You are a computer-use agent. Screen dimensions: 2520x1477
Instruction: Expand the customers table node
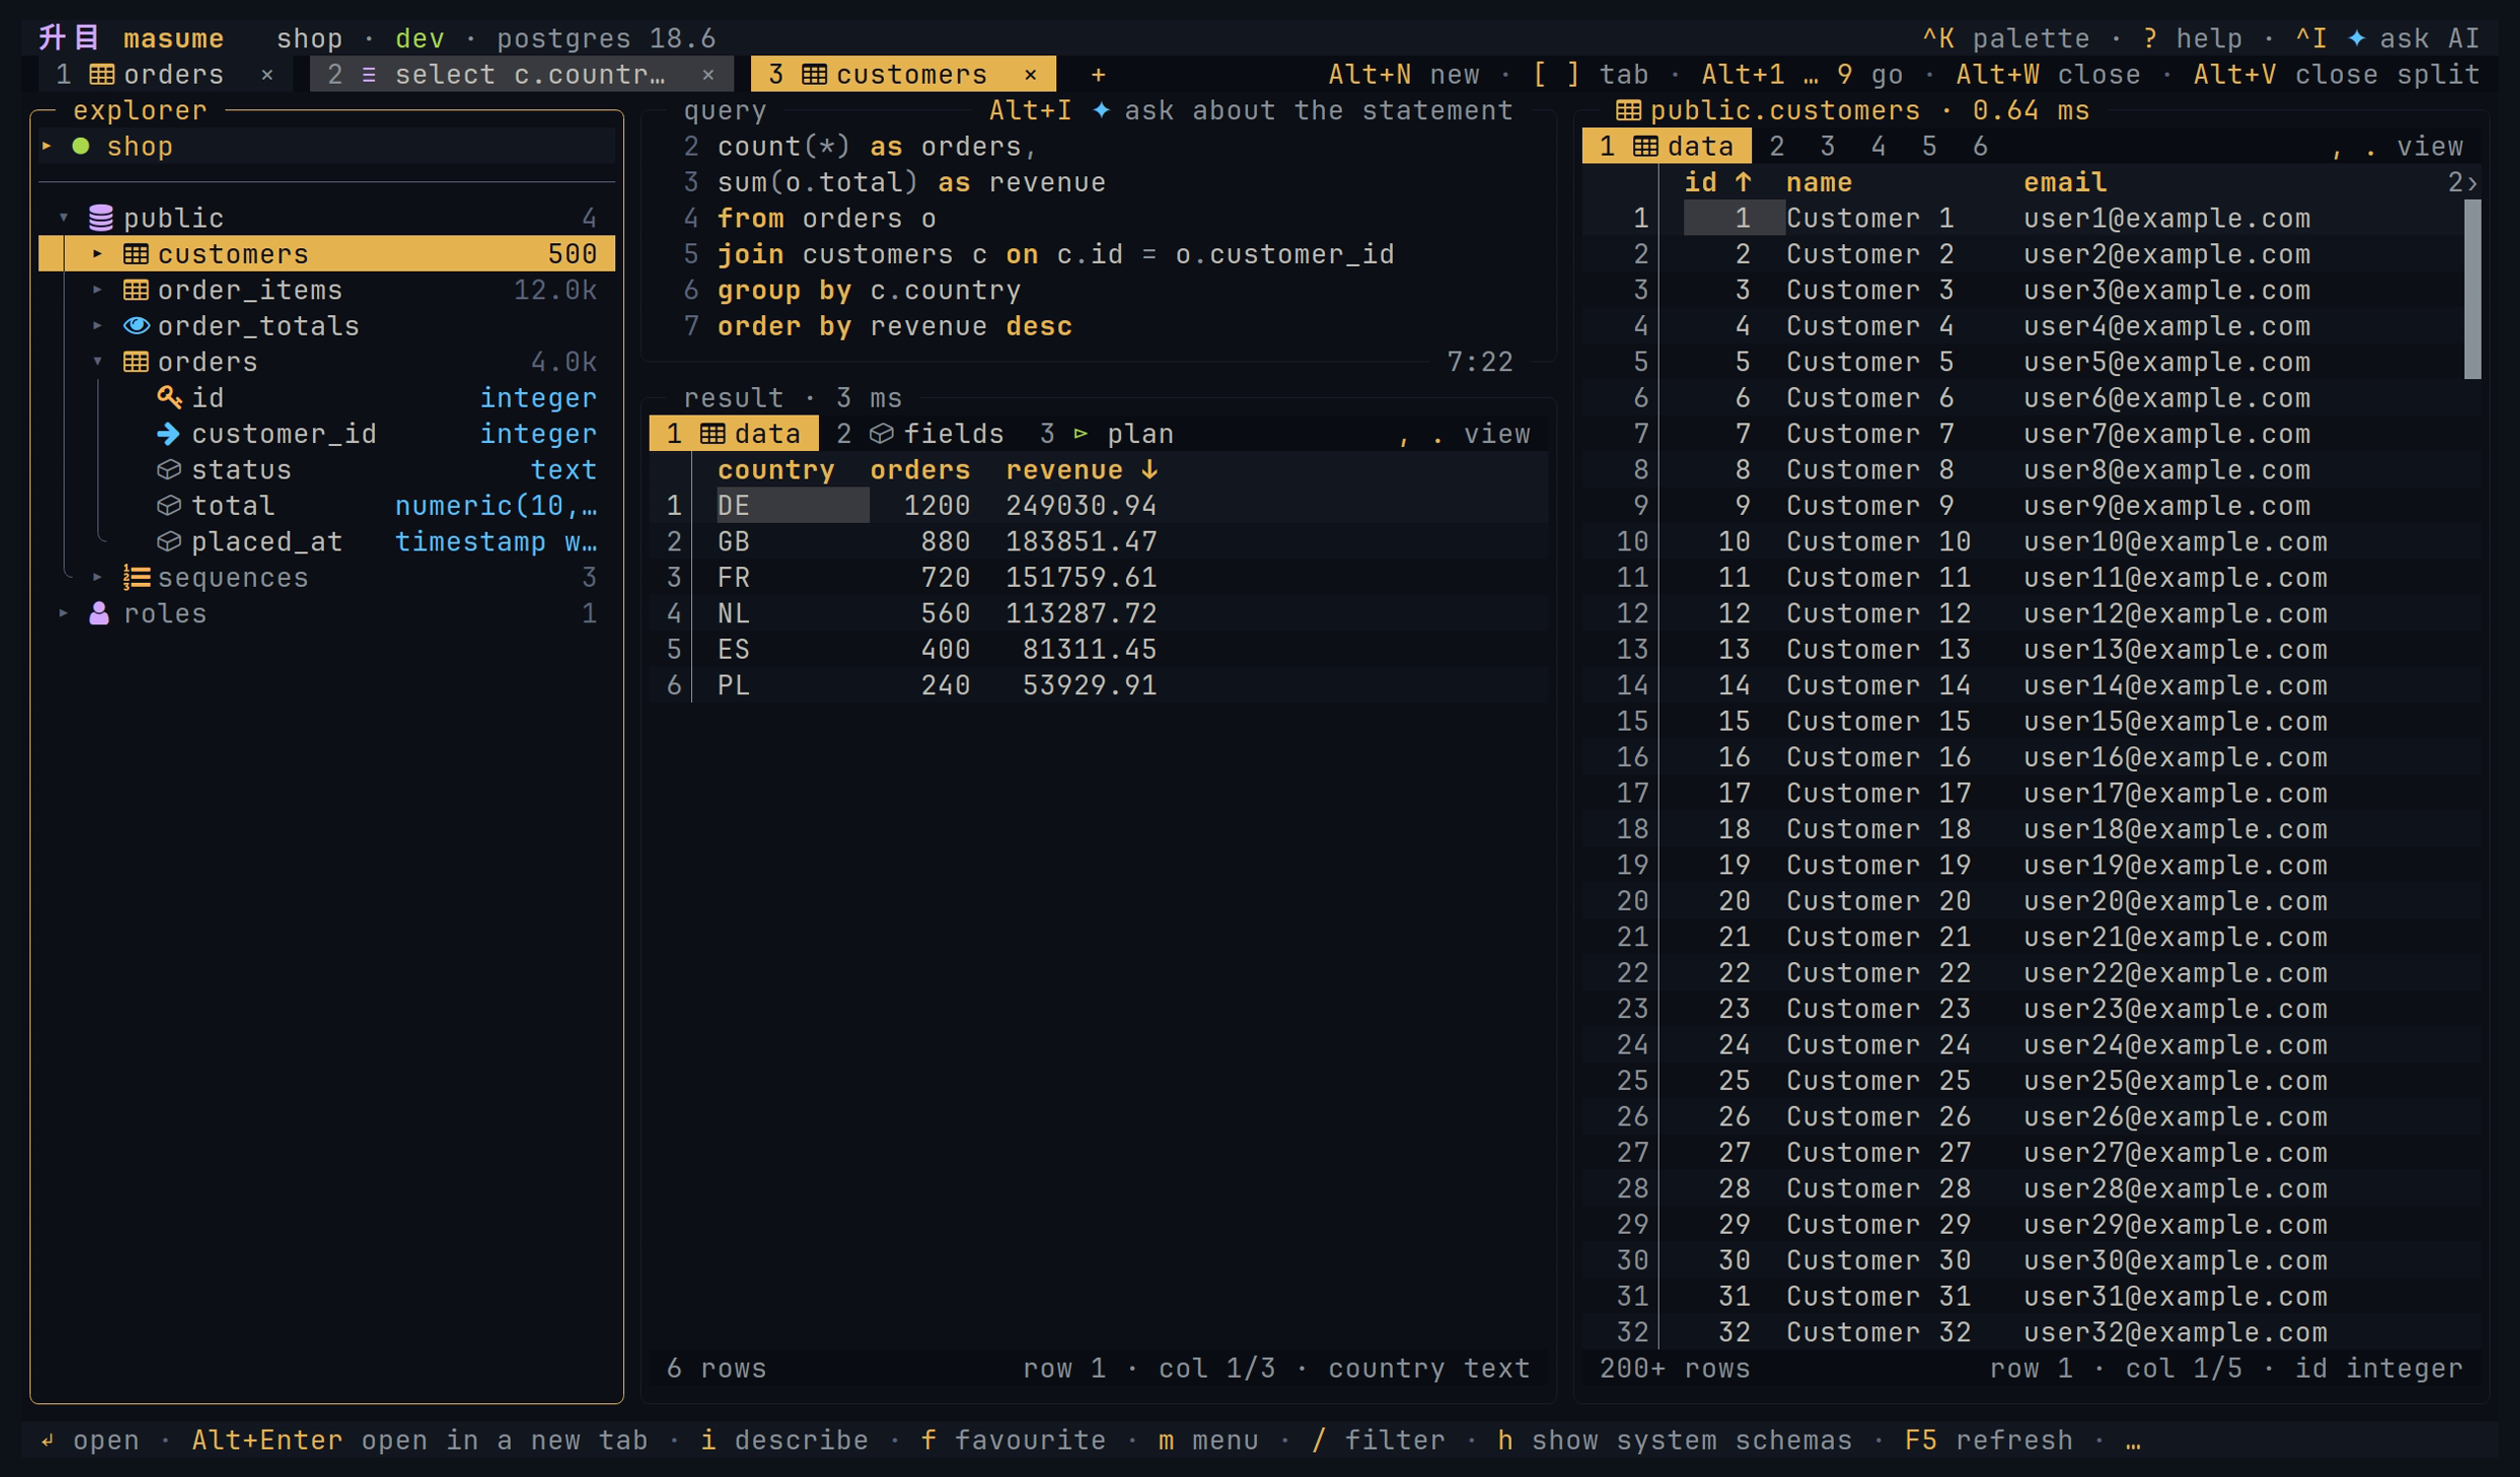coord(97,253)
